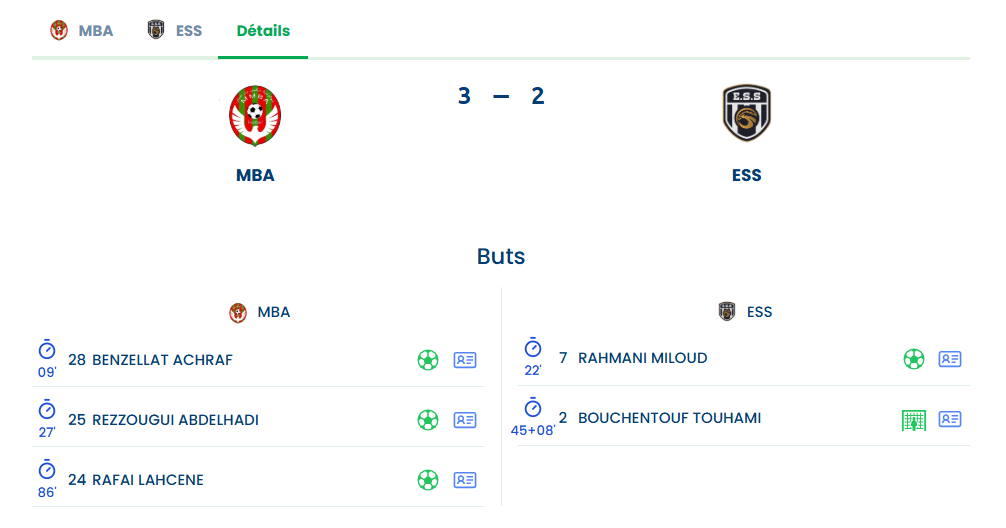This screenshot has width=1006, height=528.
Task: Click player name REZZOUGUI ABDELHADI
Action: [175, 420]
